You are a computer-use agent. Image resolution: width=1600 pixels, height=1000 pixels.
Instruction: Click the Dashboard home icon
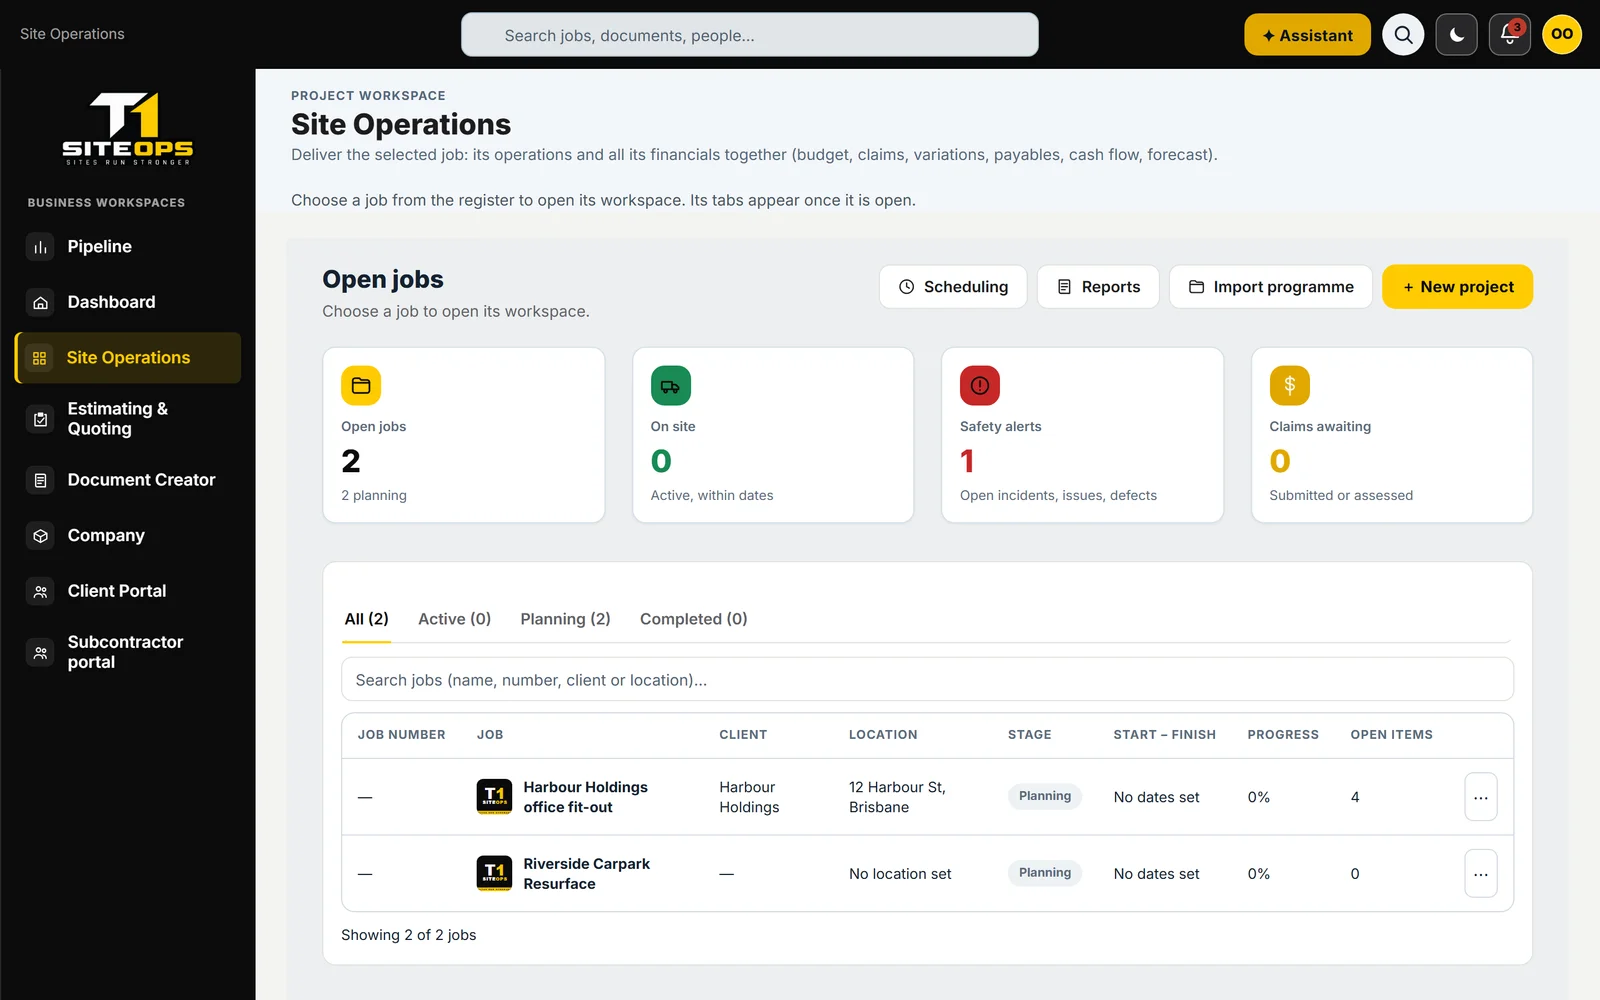[40, 302]
